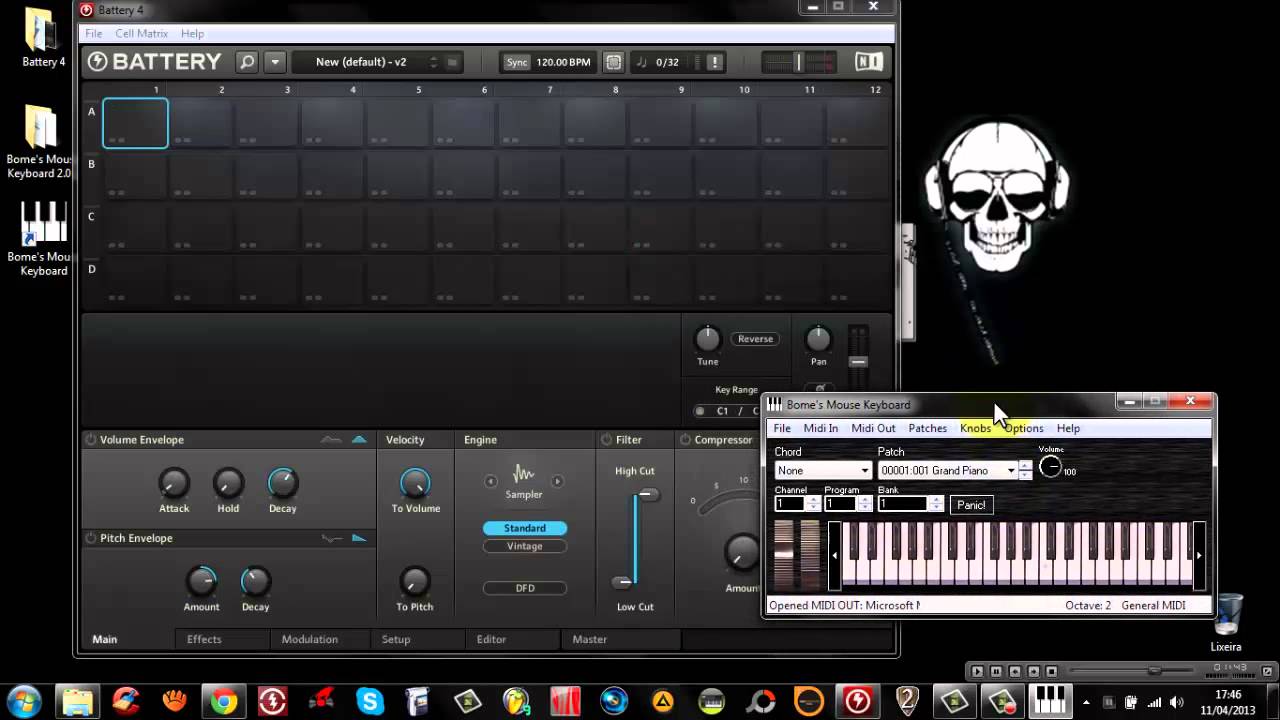Viewport: 1280px width, 720px height.
Task: Click the square icon right of the BPM
Action: coord(613,62)
